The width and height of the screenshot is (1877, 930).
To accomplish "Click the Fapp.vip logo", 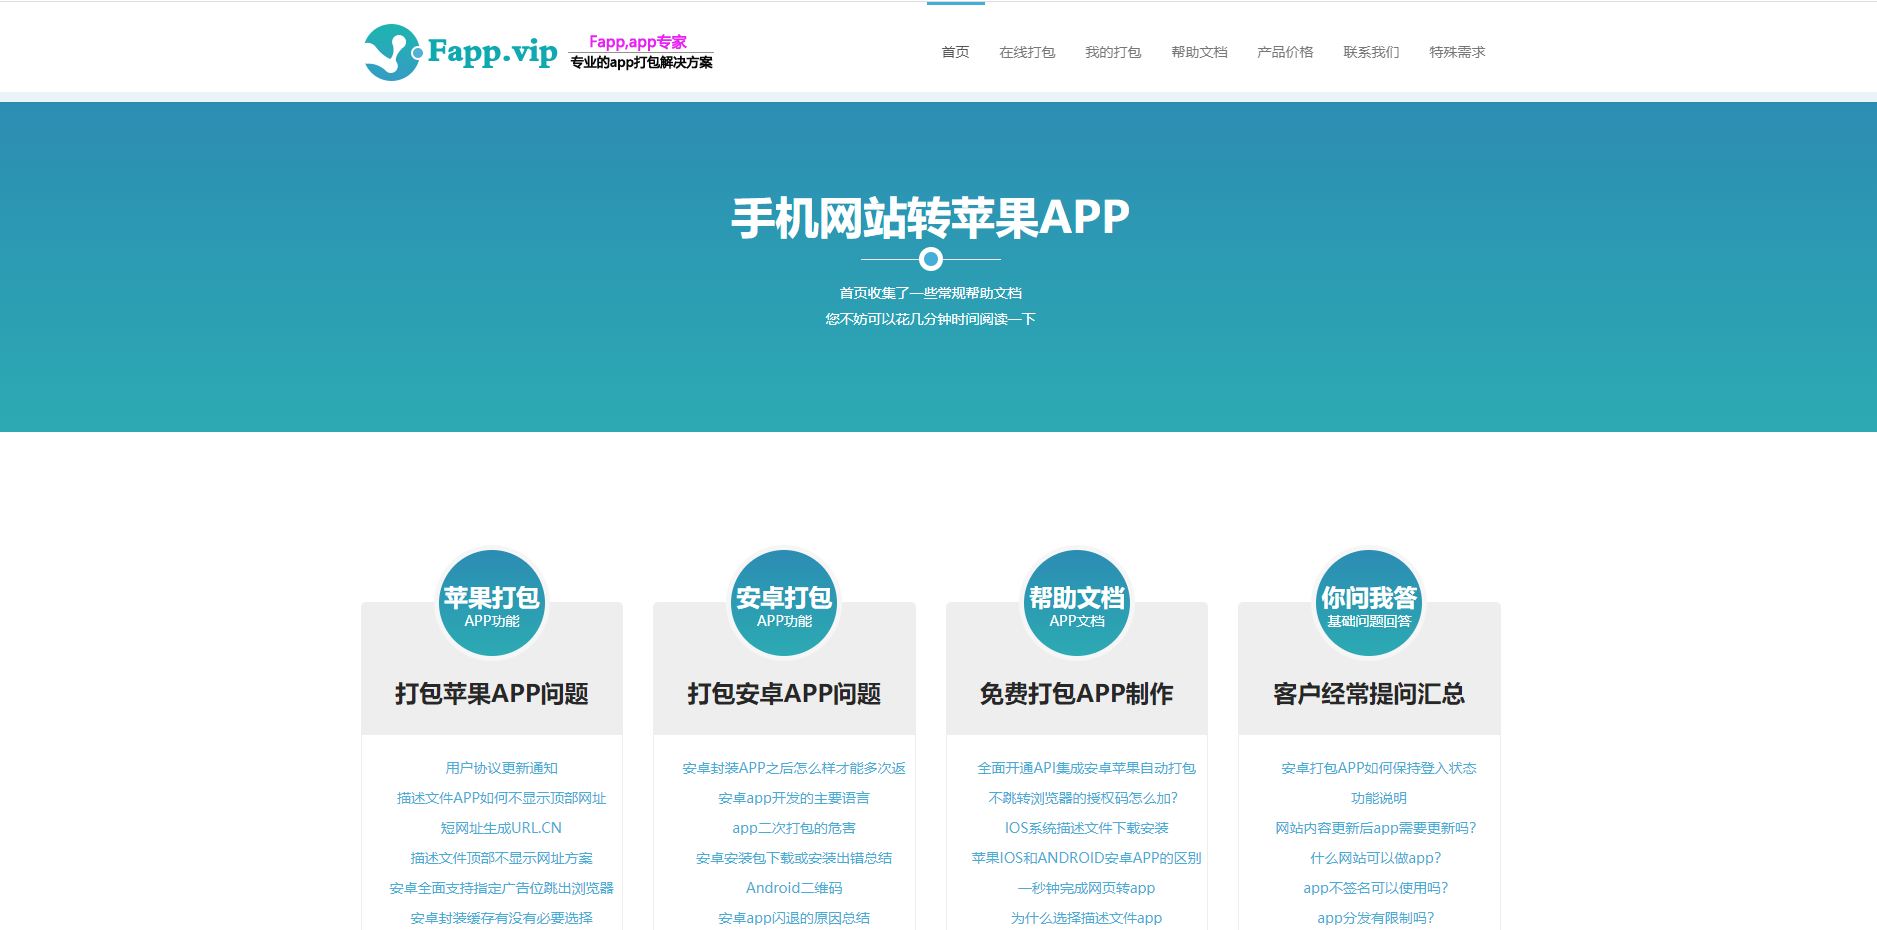I will 538,52.
